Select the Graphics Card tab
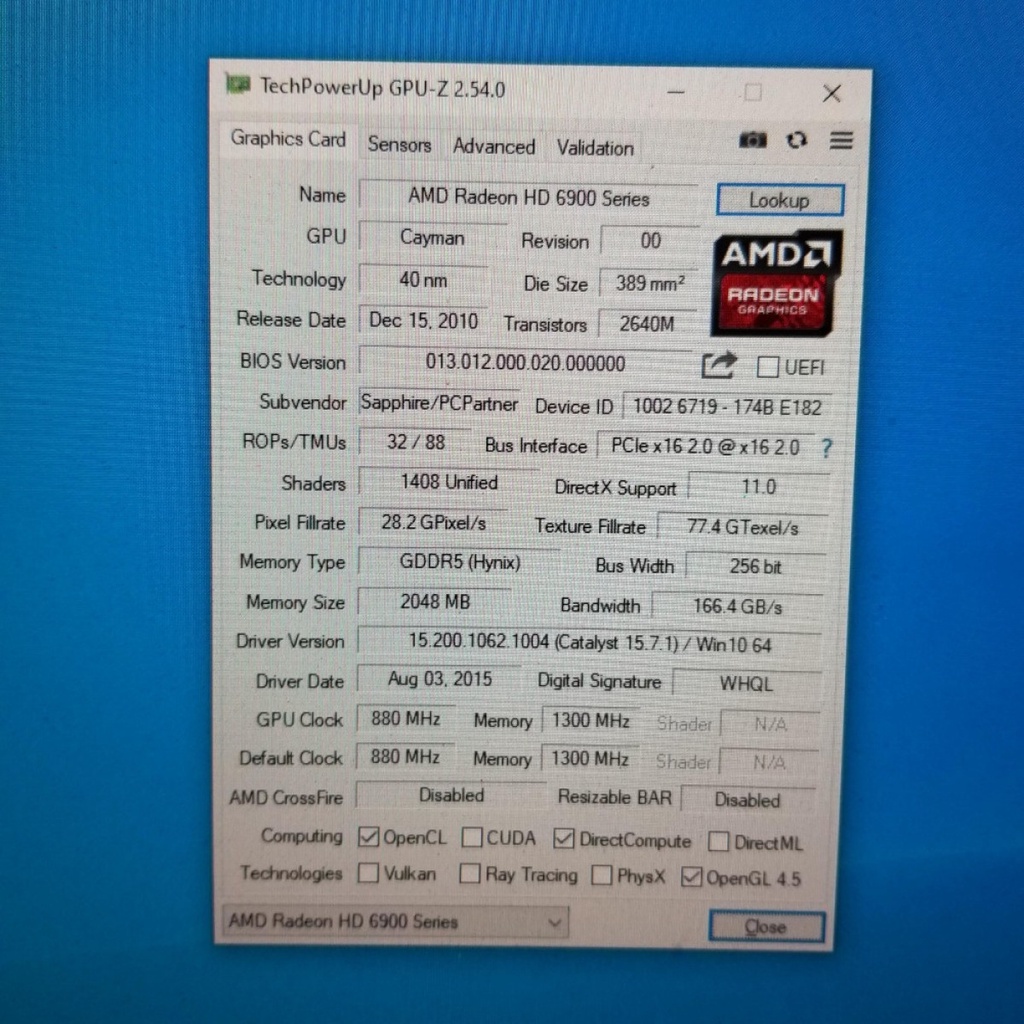 288,139
